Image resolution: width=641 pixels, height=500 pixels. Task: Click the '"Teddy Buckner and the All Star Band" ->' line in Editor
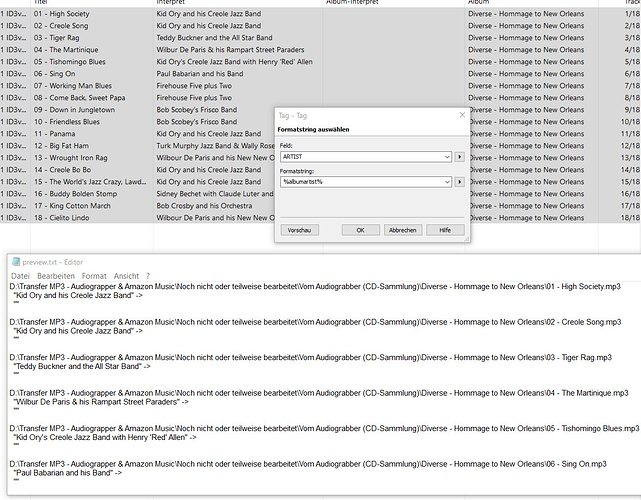click(x=82, y=367)
